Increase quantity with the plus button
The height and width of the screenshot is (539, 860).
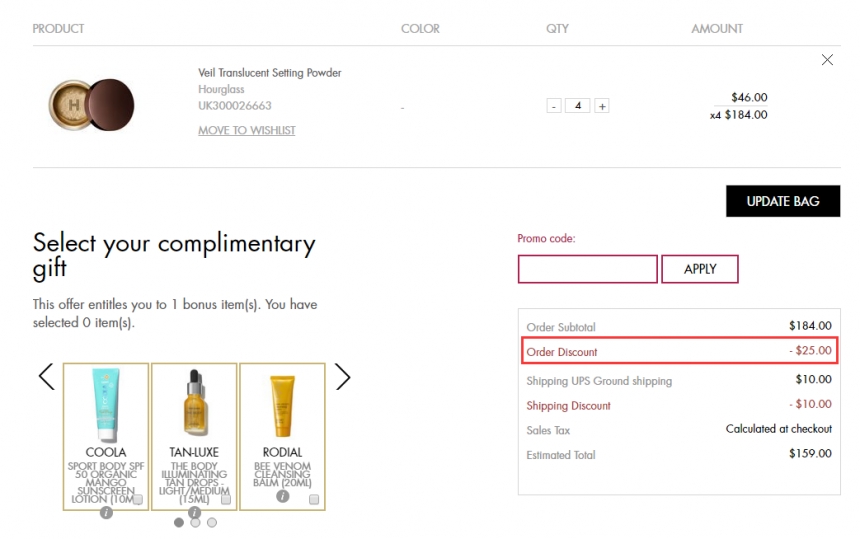[602, 106]
